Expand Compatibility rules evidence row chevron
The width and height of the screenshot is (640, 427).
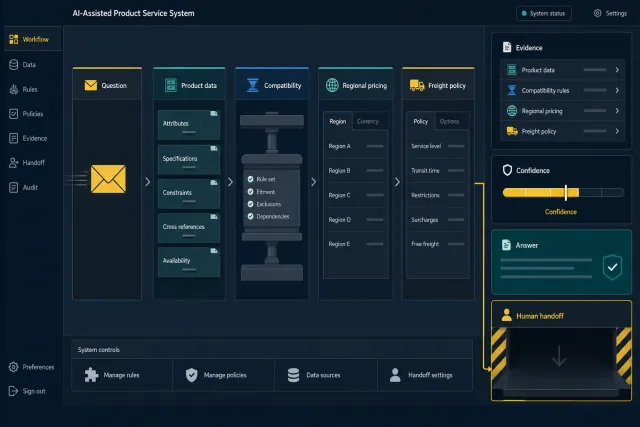pos(617,90)
